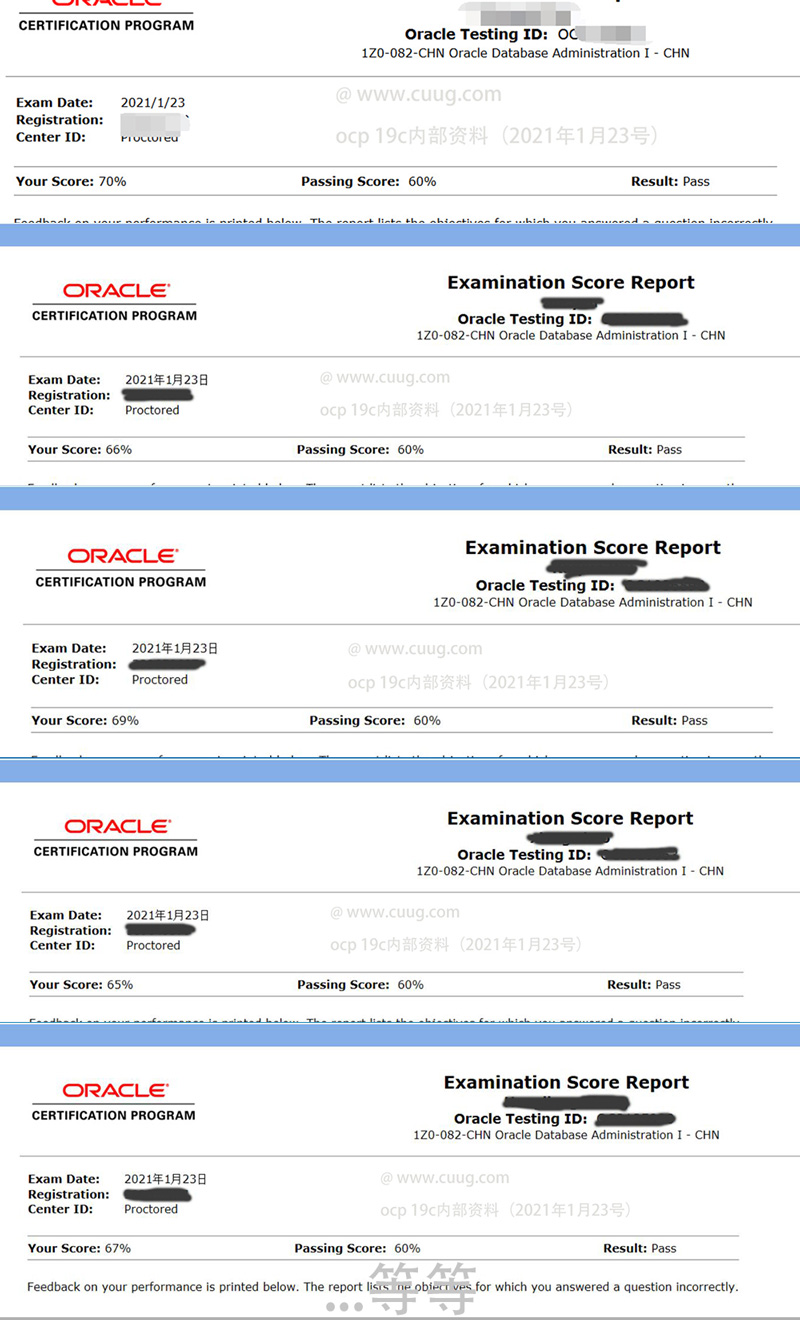The width and height of the screenshot is (800, 1320).
Task: Click date "2021年1月23日" in the 69% report
Action: [175, 648]
